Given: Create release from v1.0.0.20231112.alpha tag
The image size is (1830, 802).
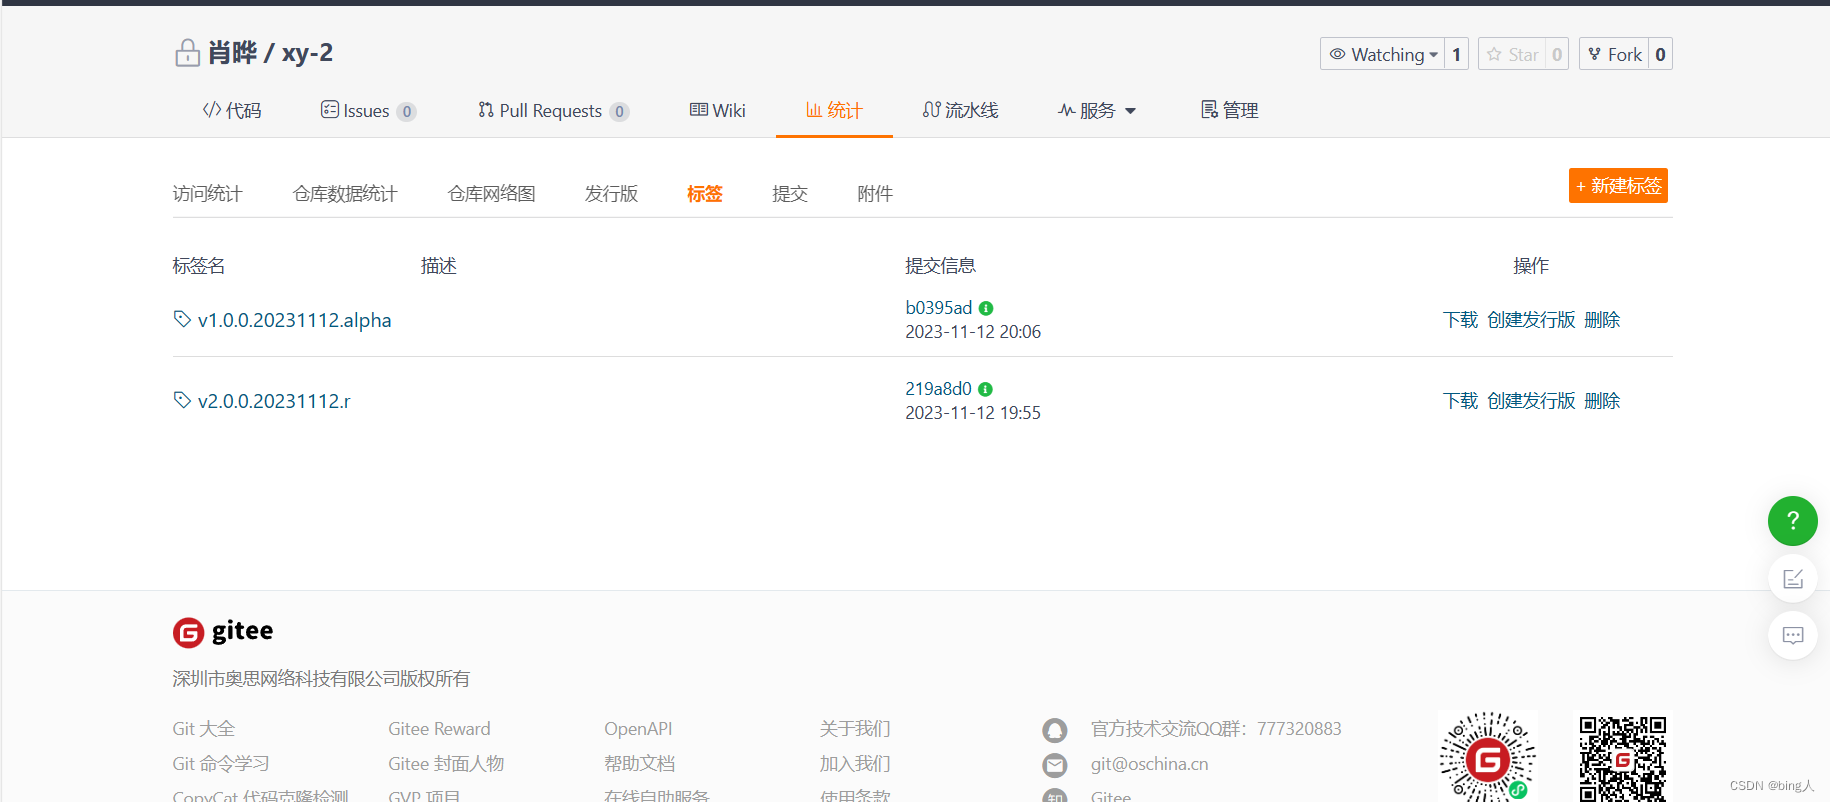Looking at the screenshot, I should [x=1531, y=320].
